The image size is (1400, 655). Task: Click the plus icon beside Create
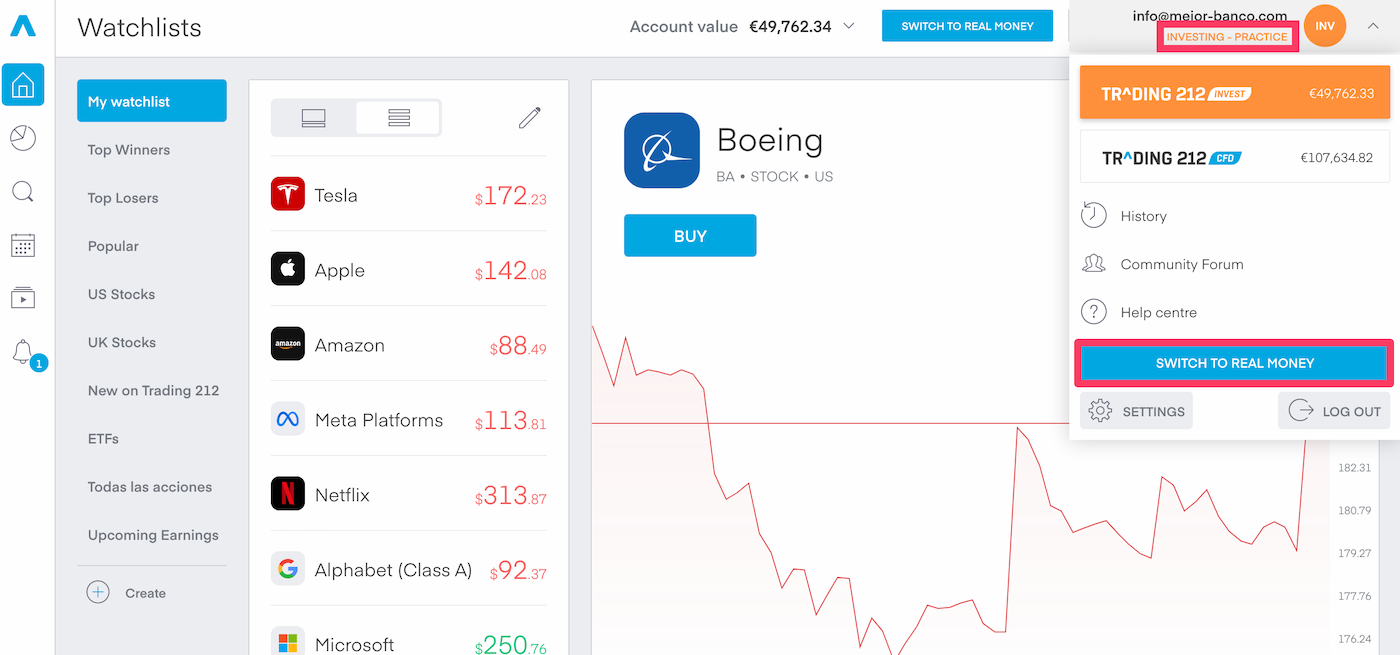98,592
